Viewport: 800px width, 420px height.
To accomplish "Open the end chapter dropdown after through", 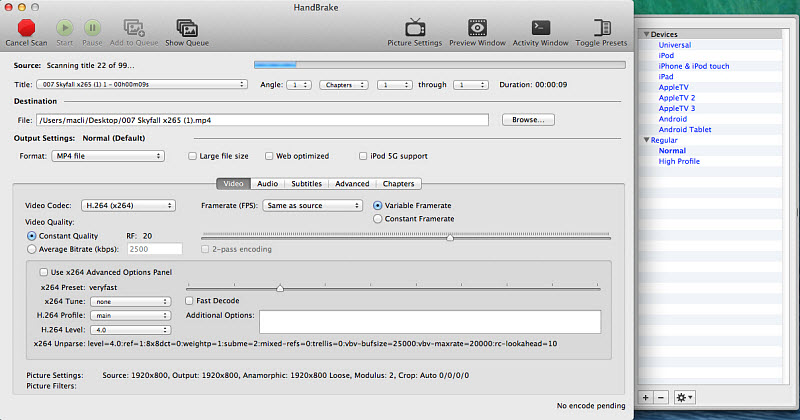I will coord(471,85).
